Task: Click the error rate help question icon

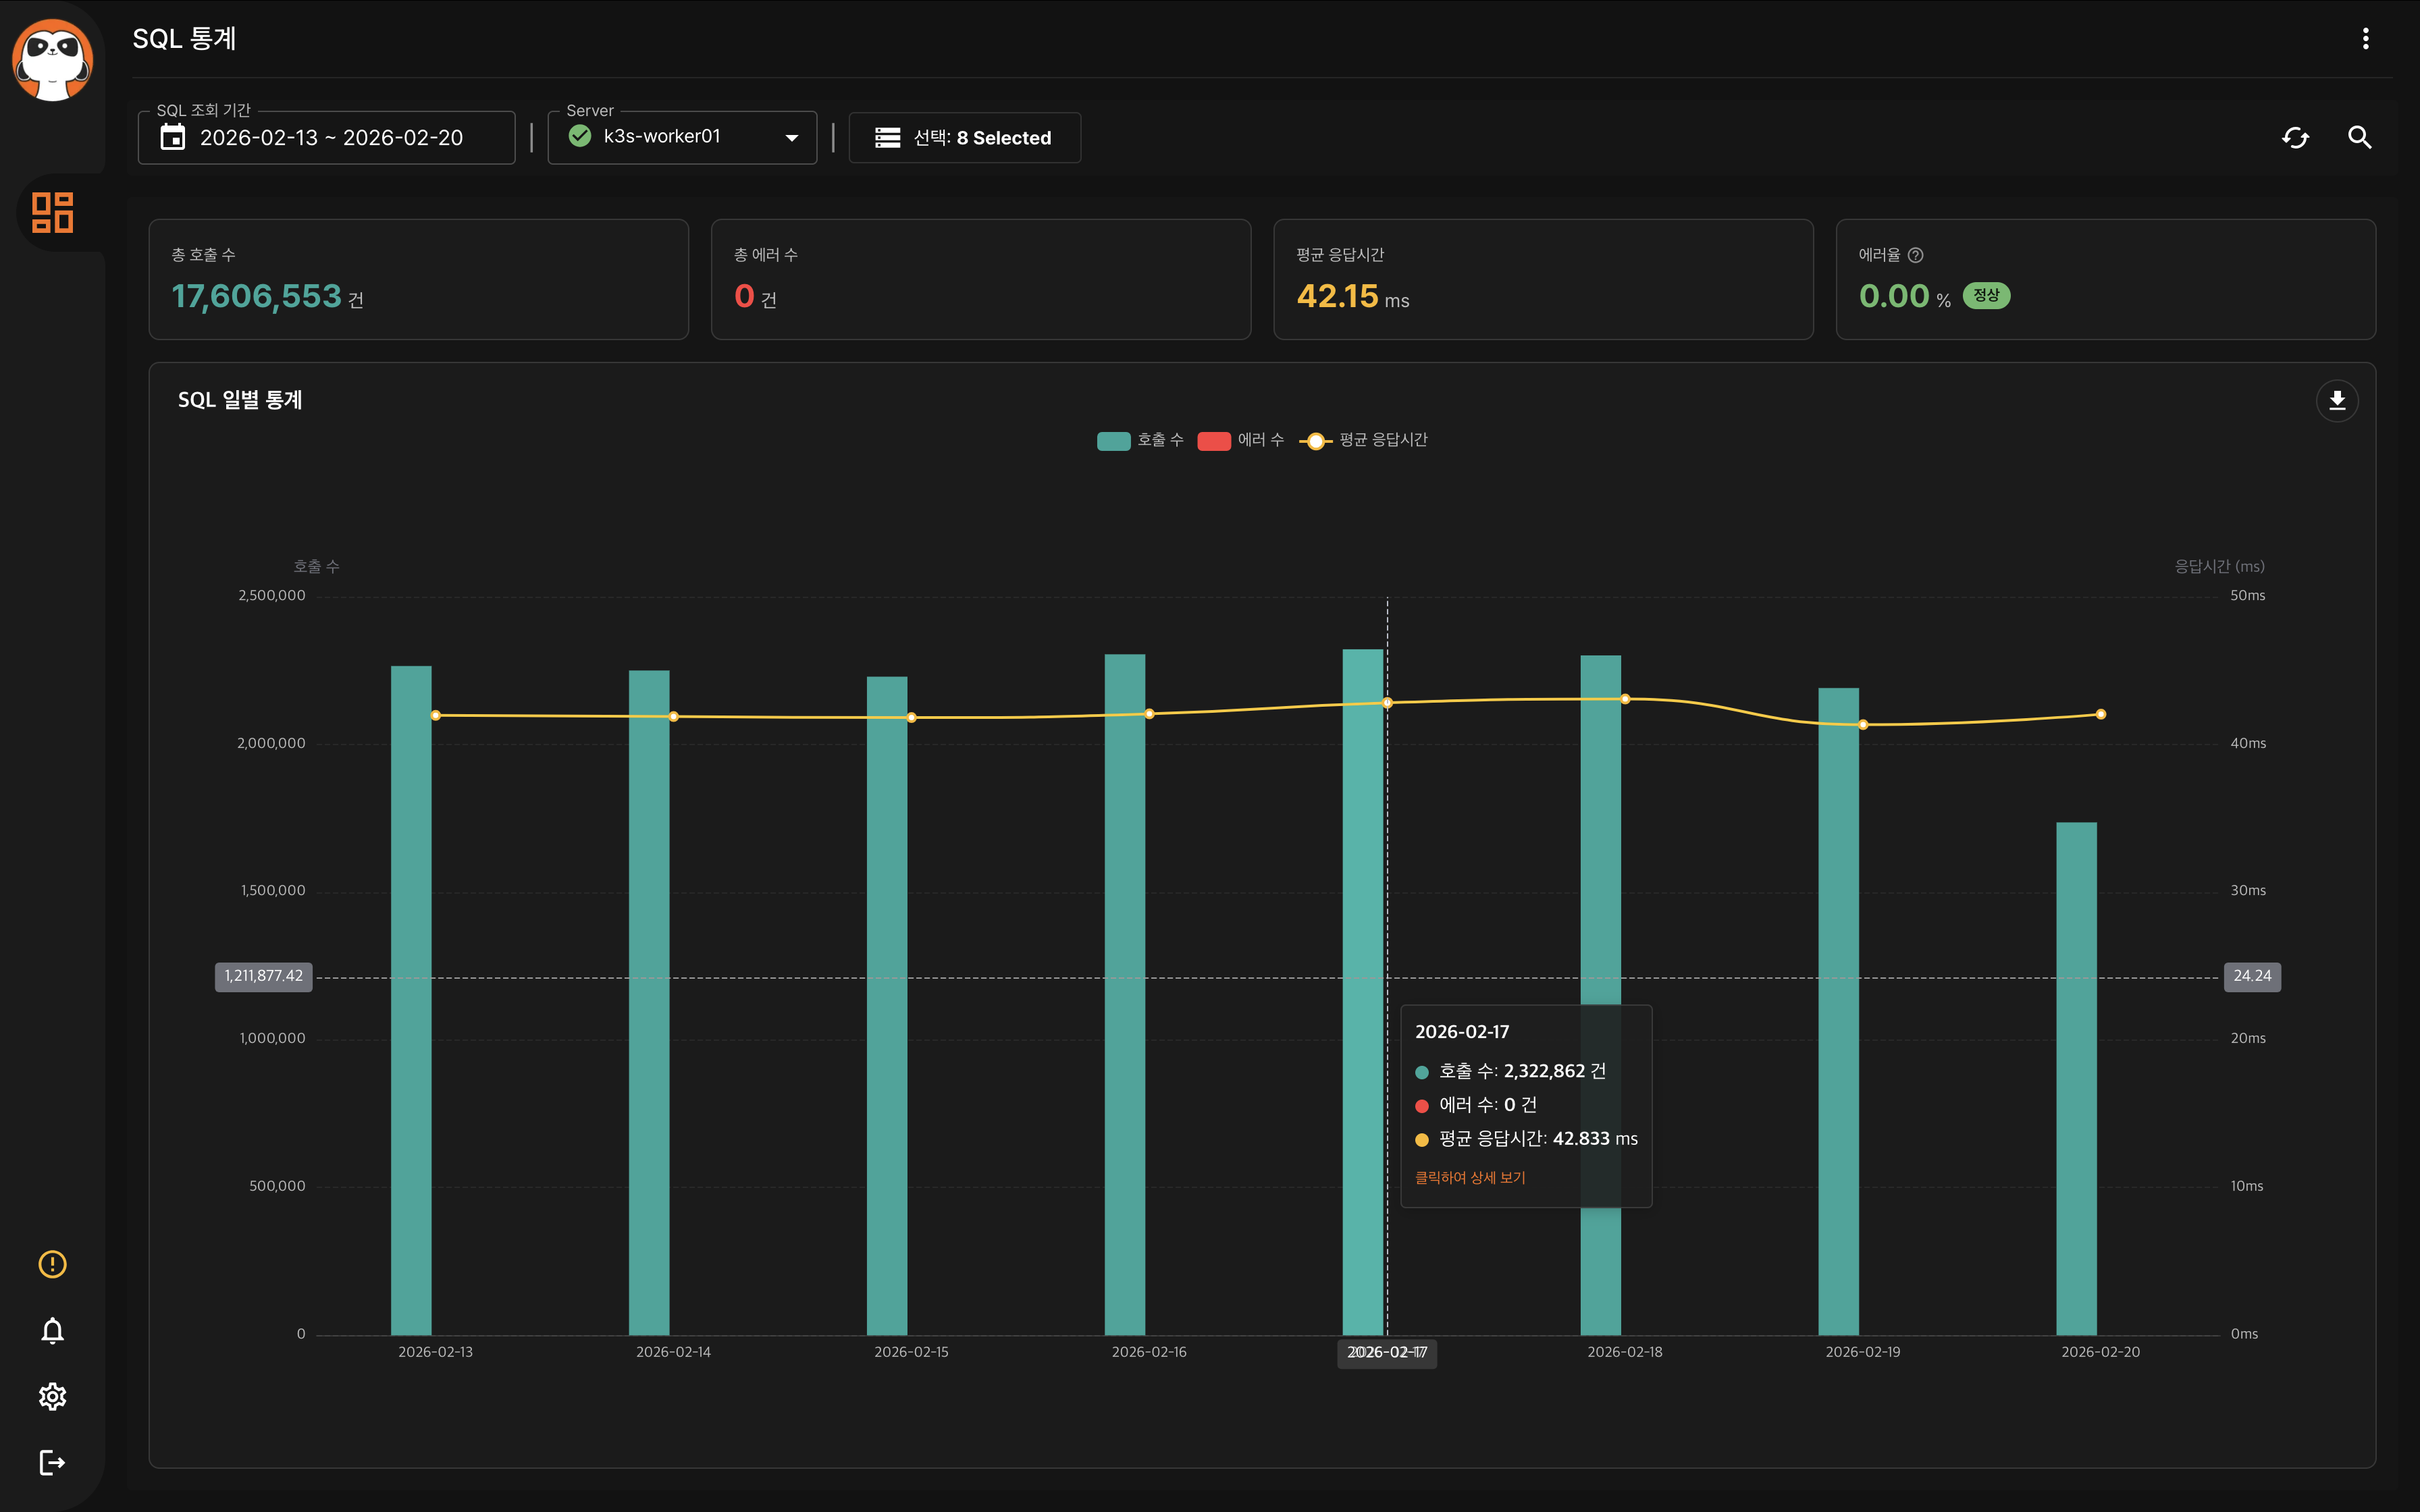Action: point(1915,255)
